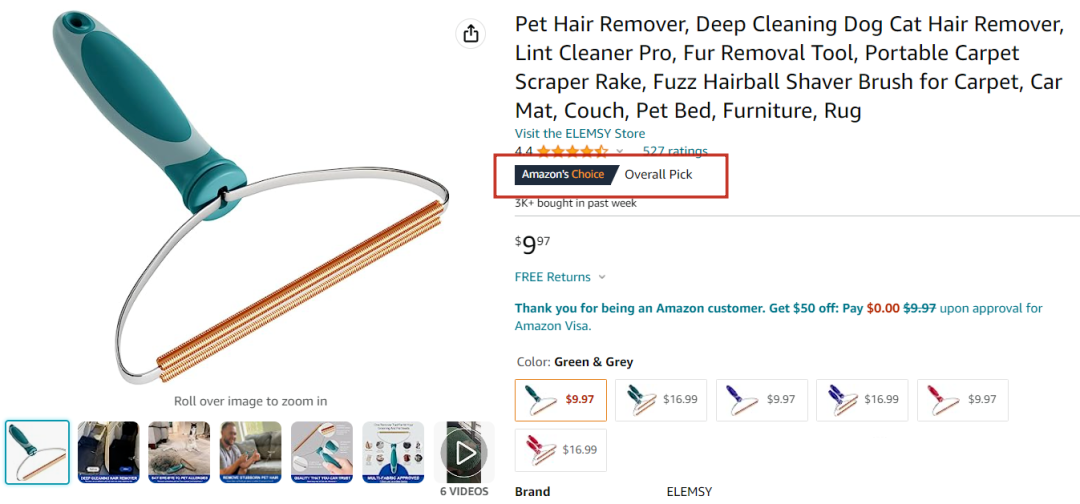Screen dimensions: 1080x504
Task: View the Multi-Fabric Approved thumbnail
Action: (x=392, y=453)
